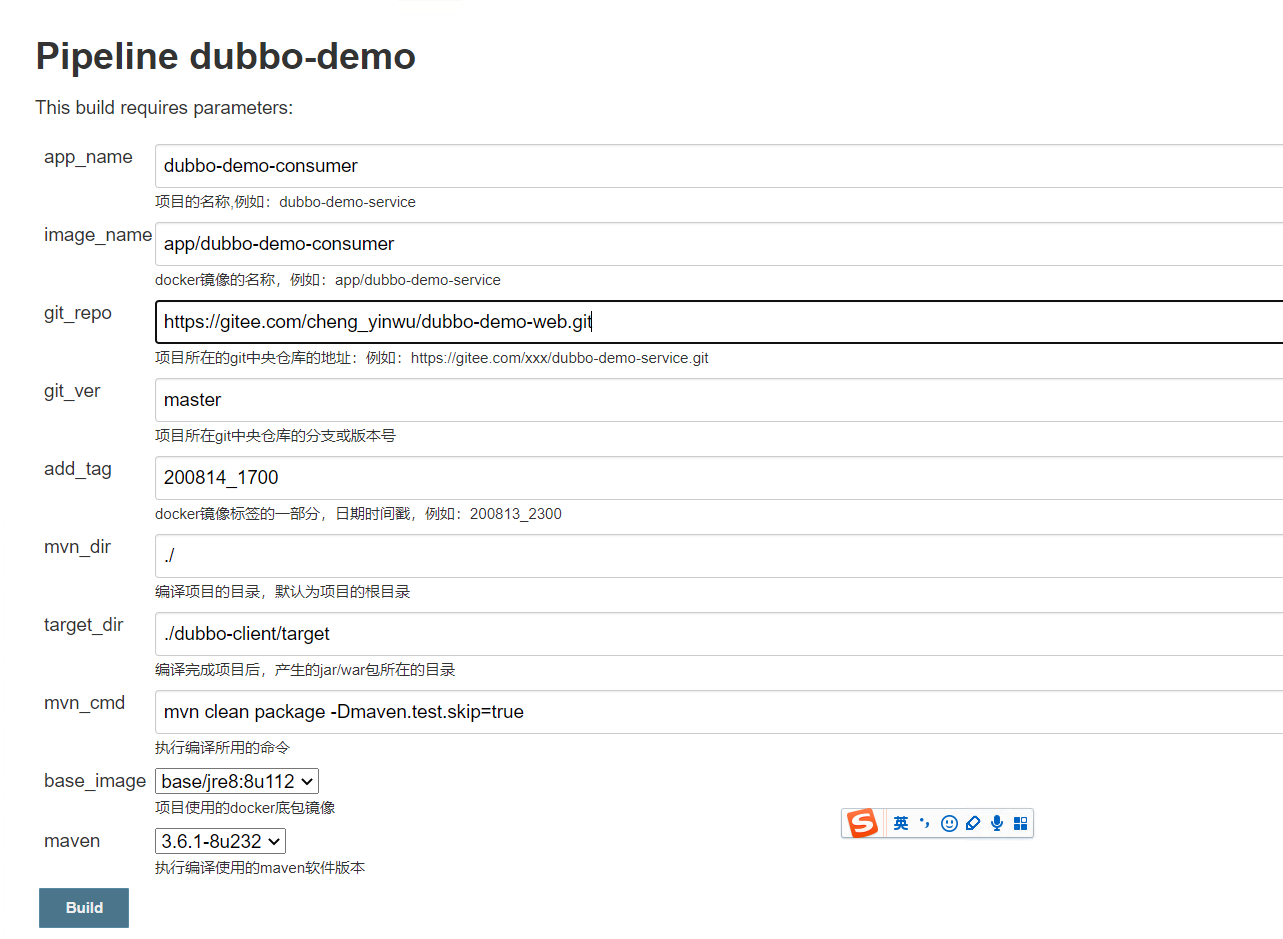
Task: Click the 执行编译使用的maven软件版本 description
Action: coord(260,868)
